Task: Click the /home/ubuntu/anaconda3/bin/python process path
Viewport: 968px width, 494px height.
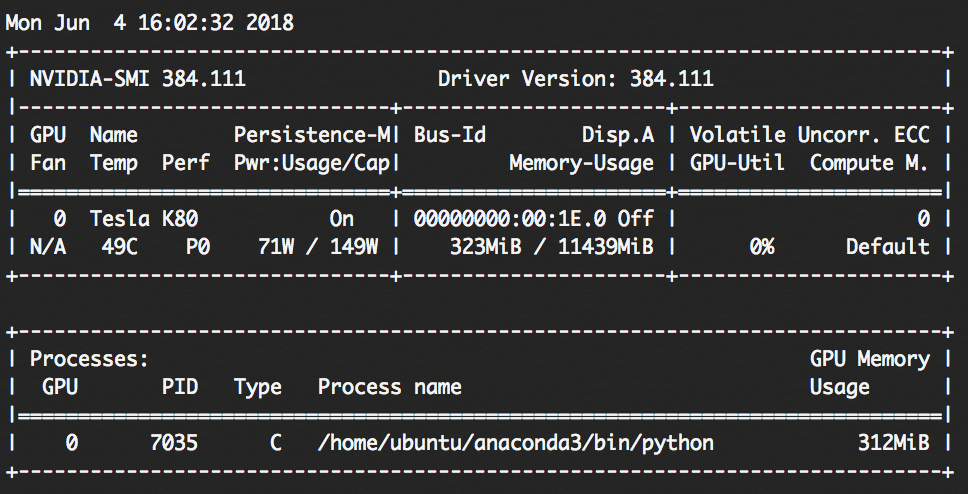Action: pos(515,443)
